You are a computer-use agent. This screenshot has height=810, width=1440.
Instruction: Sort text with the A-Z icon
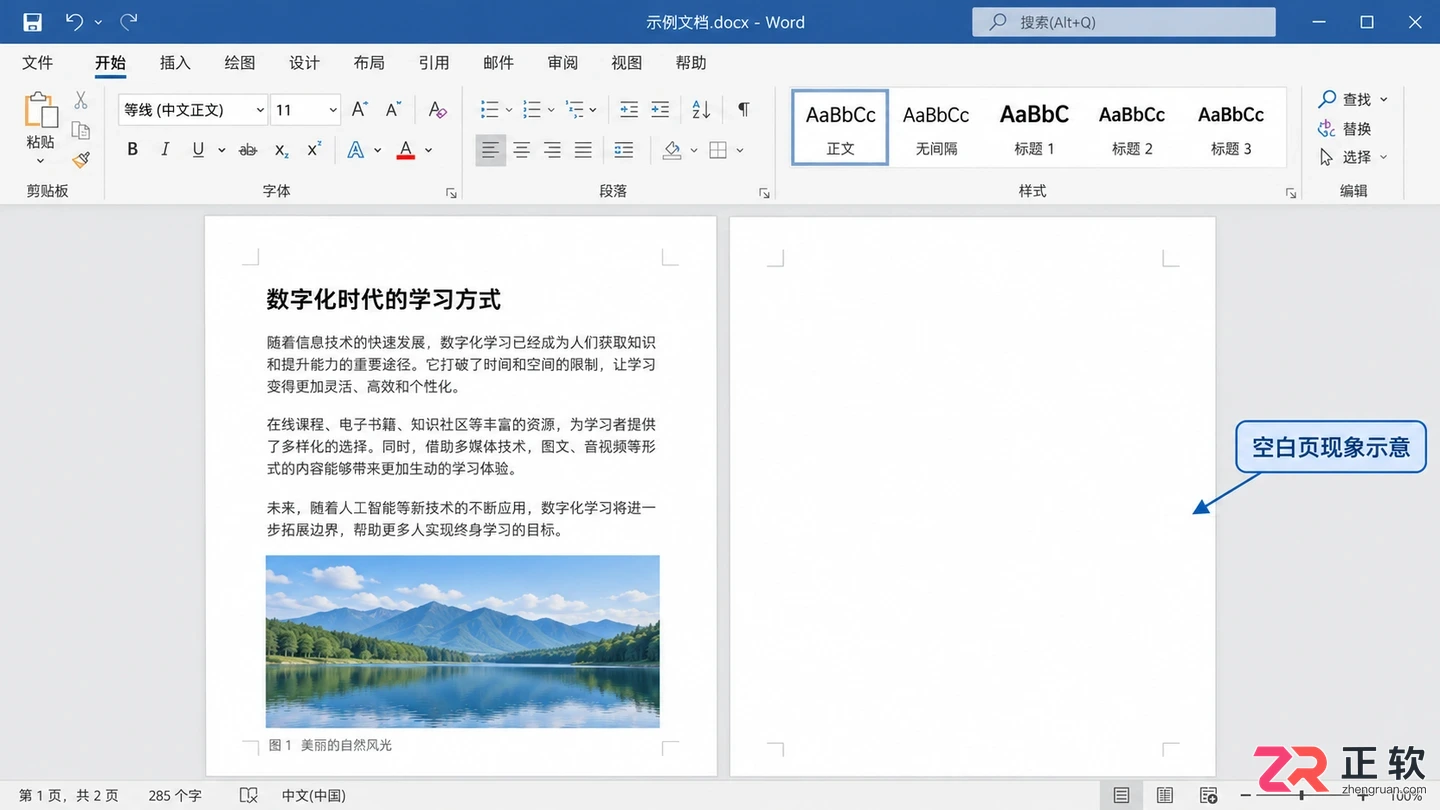tap(701, 109)
